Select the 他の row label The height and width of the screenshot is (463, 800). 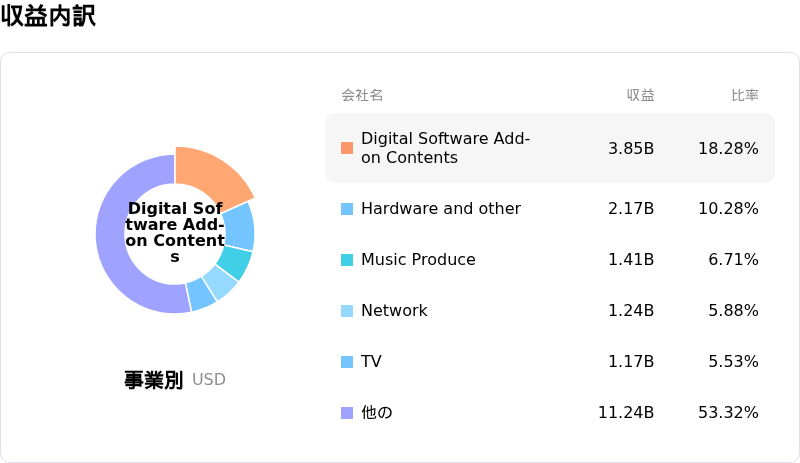(377, 412)
